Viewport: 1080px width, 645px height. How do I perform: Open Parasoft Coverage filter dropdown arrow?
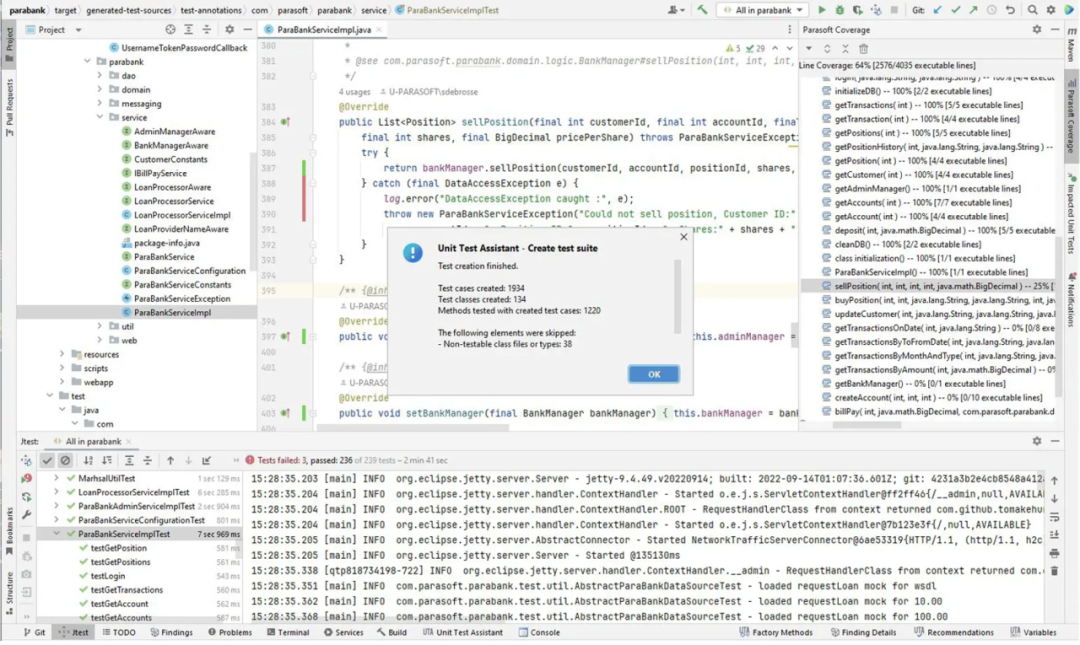tap(809, 49)
